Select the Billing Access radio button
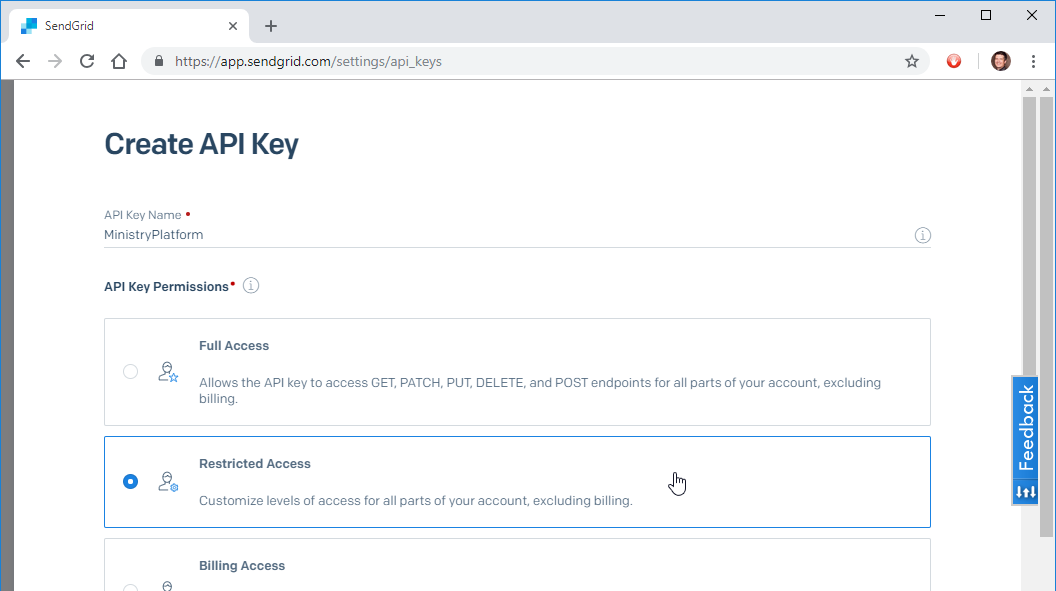Image resolution: width=1056 pixels, height=591 pixels. click(130, 586)
